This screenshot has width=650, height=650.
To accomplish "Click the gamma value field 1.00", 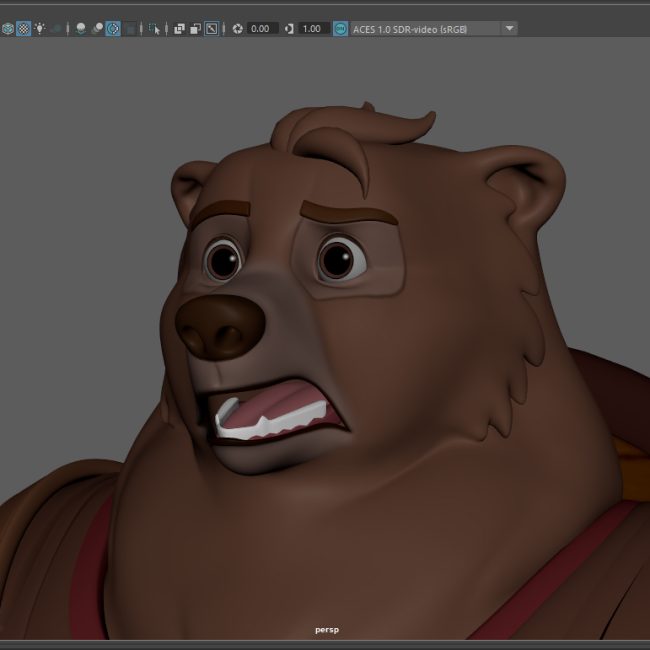I will click(x=312, y=29).
